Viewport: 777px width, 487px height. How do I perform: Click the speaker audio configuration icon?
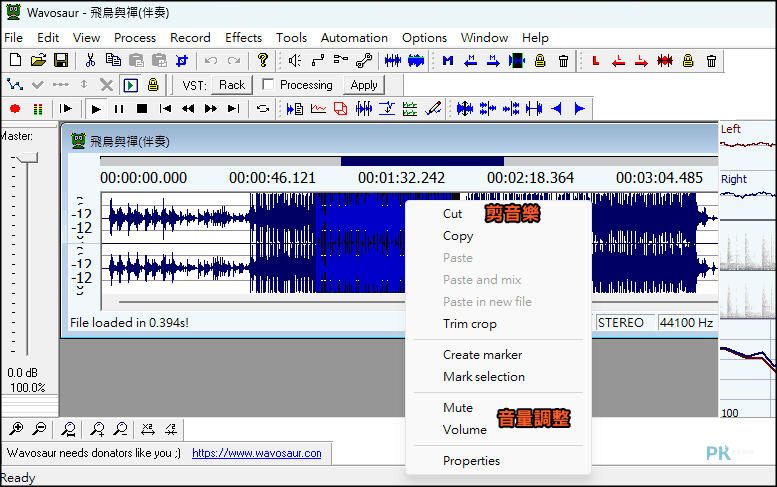point(295,60)
